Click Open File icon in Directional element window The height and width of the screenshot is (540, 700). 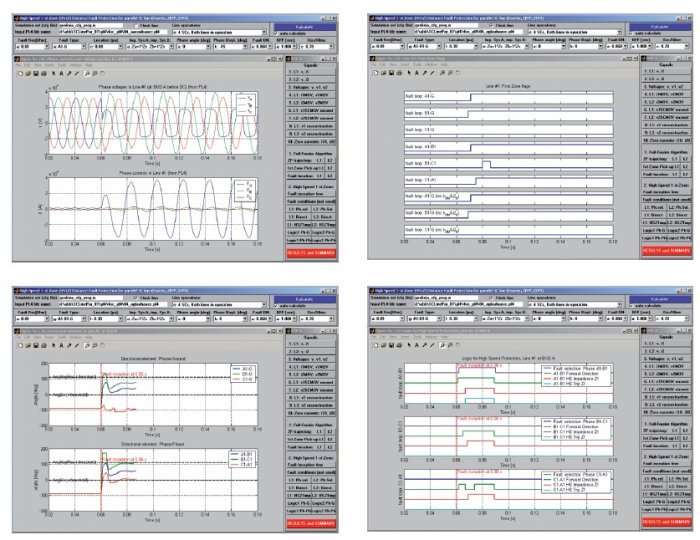[28, 345]
